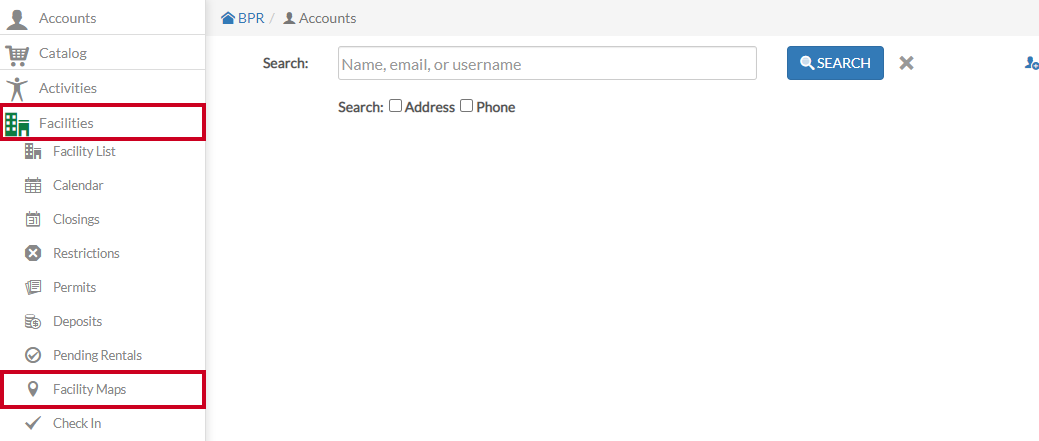Follow the BPR home breadcrumb link
The image size is (1039, 441).
tap(243, 19)
